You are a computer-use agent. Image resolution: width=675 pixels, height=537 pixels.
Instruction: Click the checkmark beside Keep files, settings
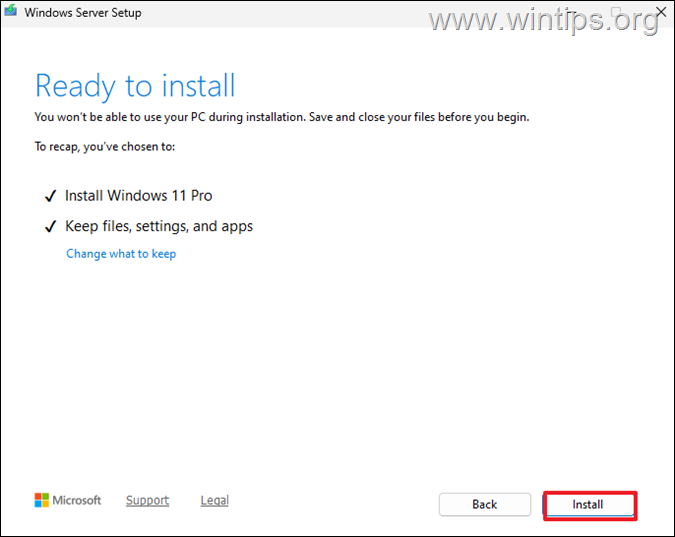[50, 227]
